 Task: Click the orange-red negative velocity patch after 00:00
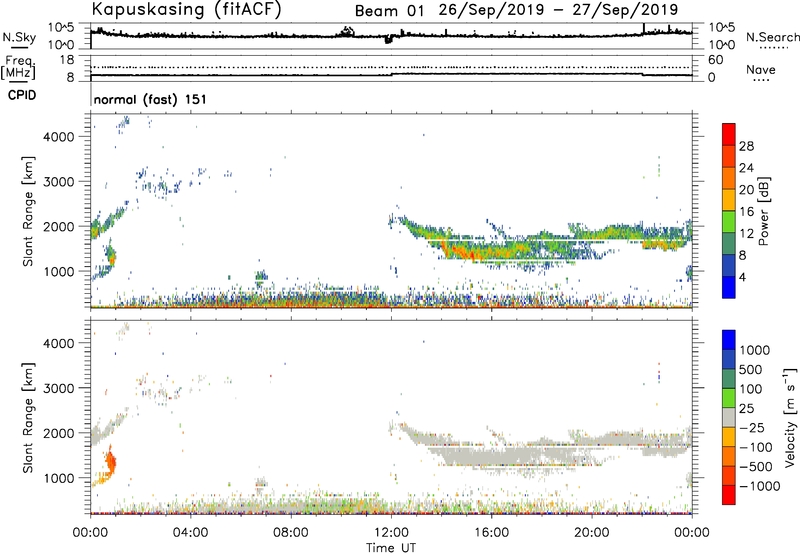110,461
